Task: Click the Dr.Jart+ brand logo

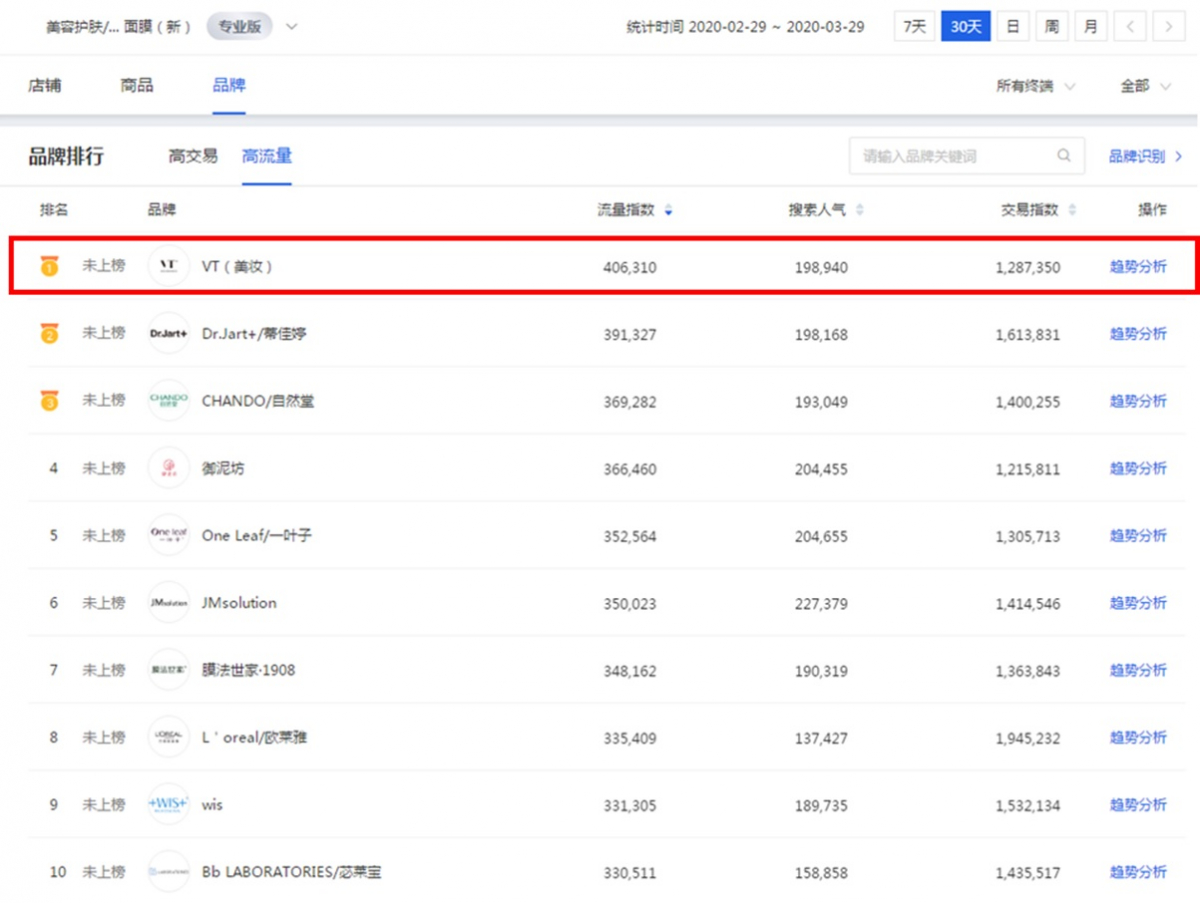Action: [168, 333]
